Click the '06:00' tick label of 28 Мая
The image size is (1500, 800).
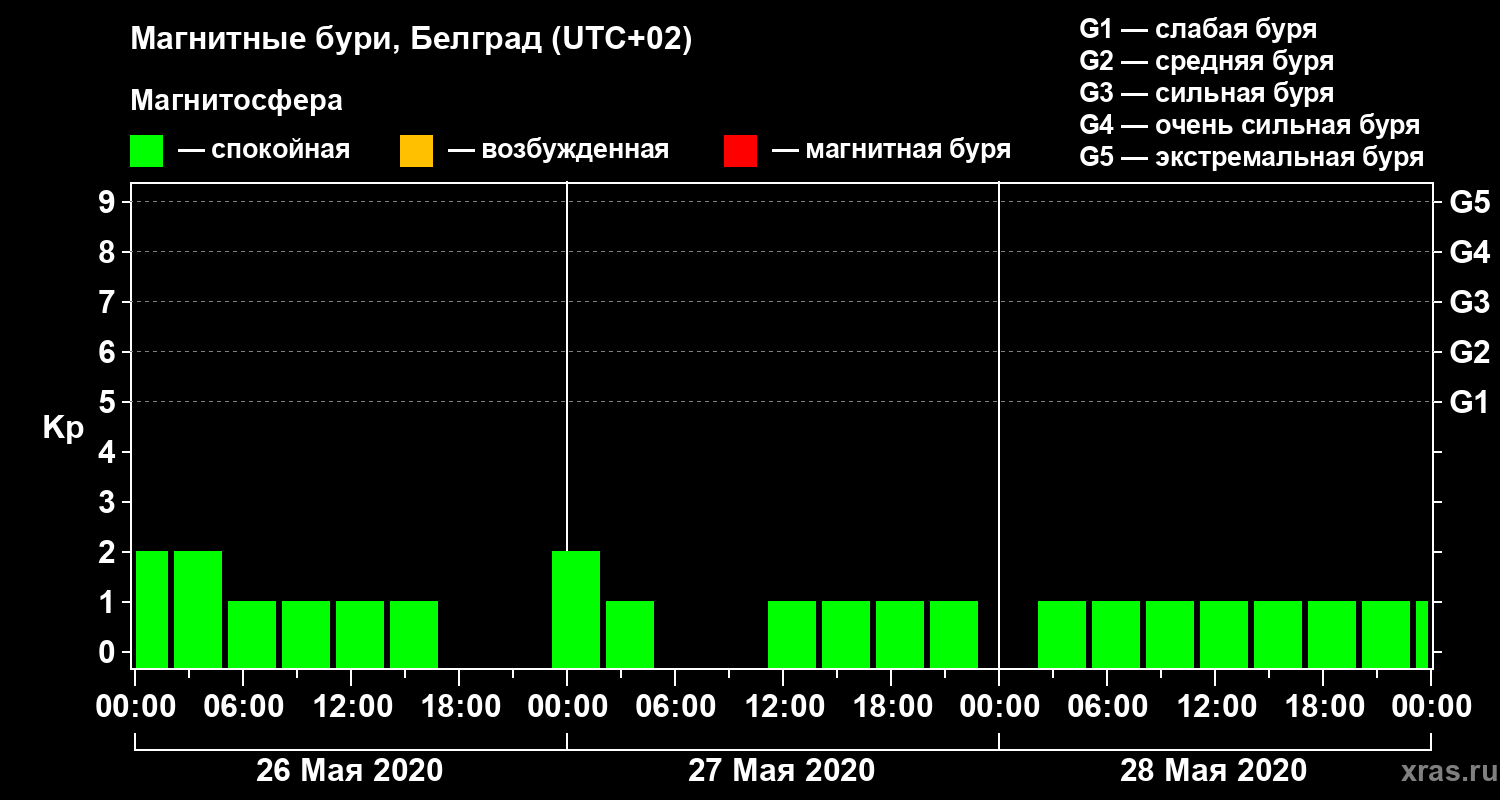1107,707
